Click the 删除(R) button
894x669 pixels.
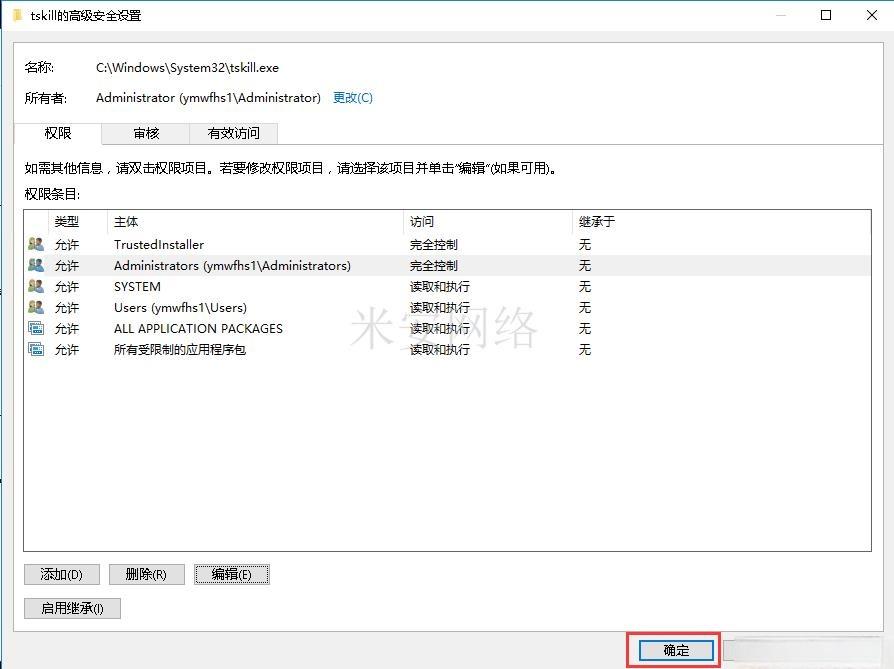tap(147, 574)
